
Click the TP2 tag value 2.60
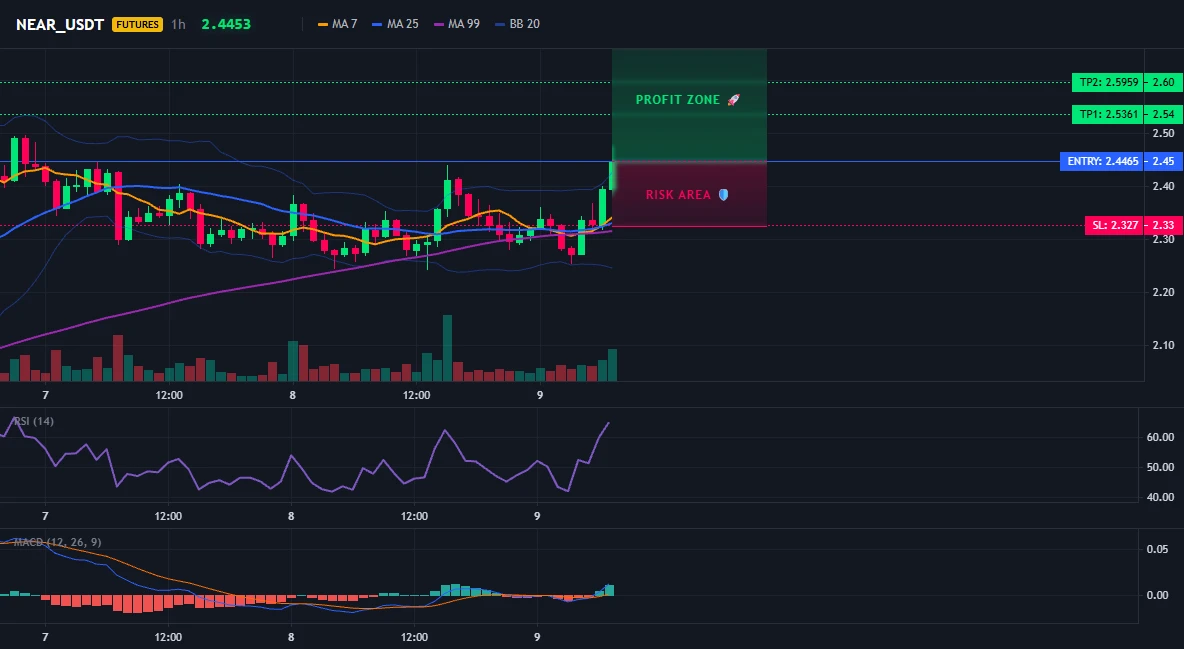(1164, 82)
